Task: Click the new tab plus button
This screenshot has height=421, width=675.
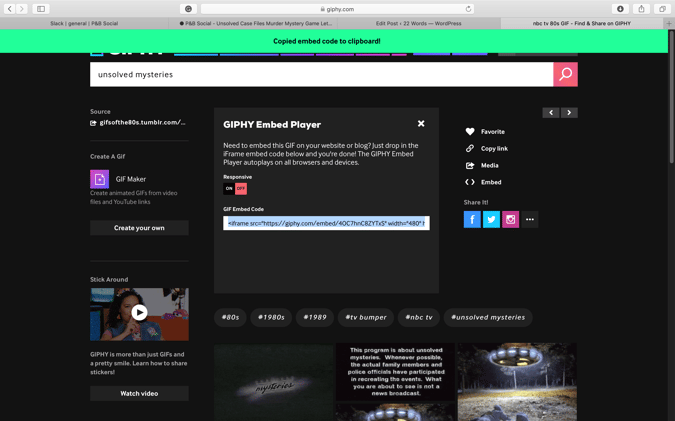Action: coord(669,23)
